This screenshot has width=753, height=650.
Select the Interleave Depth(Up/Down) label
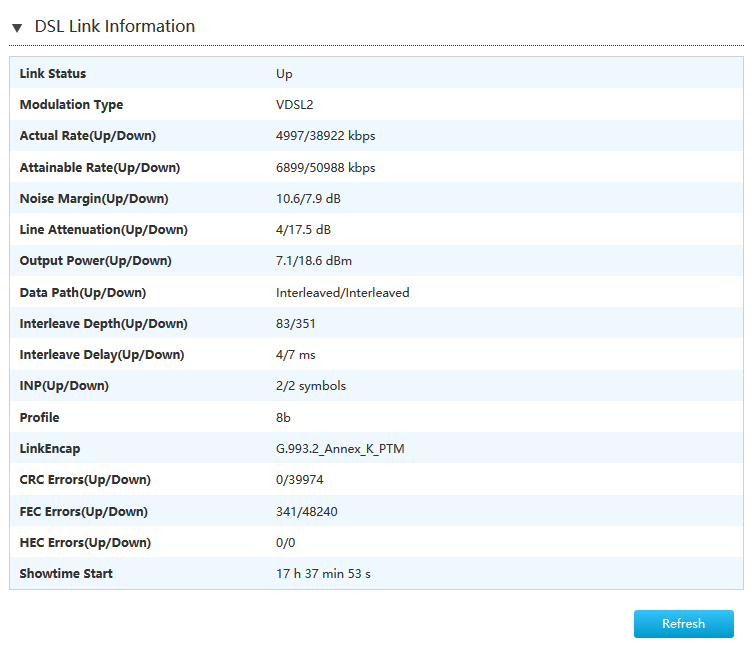tap(104, 324)
